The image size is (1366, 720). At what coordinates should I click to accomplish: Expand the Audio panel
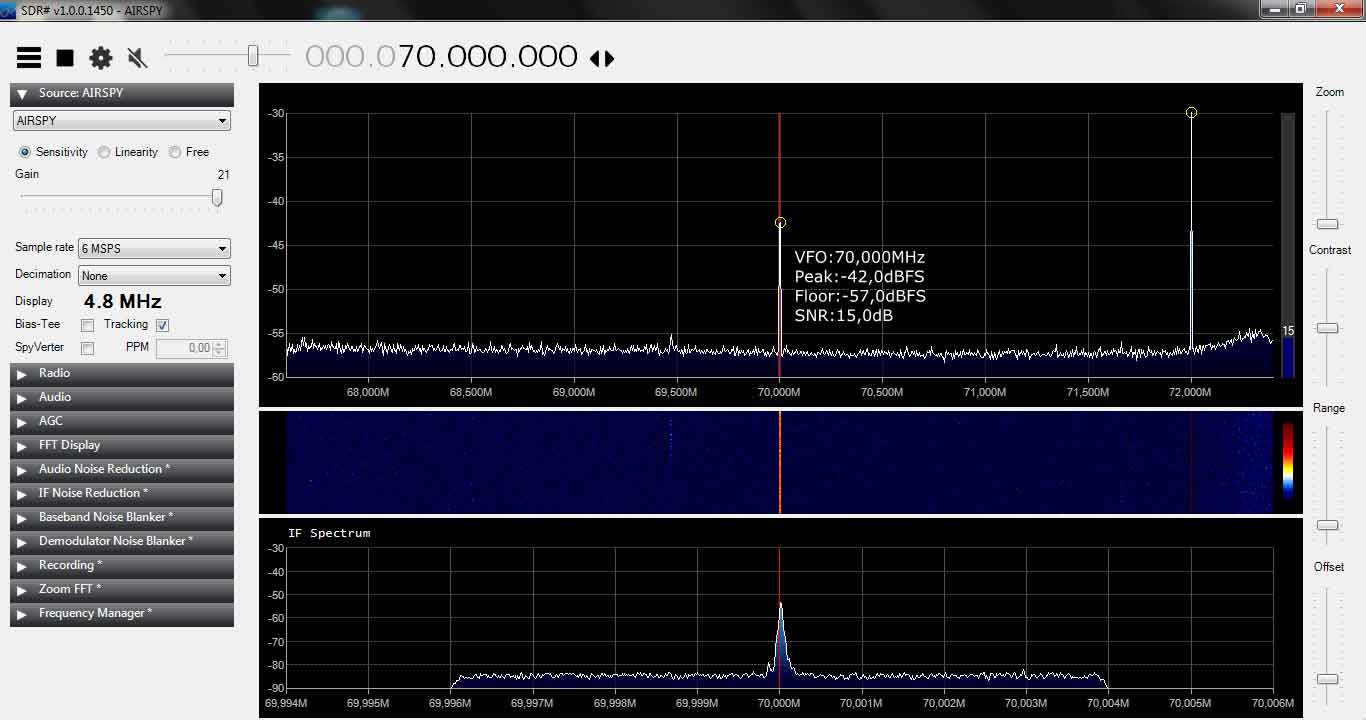[x=122, y=398]
